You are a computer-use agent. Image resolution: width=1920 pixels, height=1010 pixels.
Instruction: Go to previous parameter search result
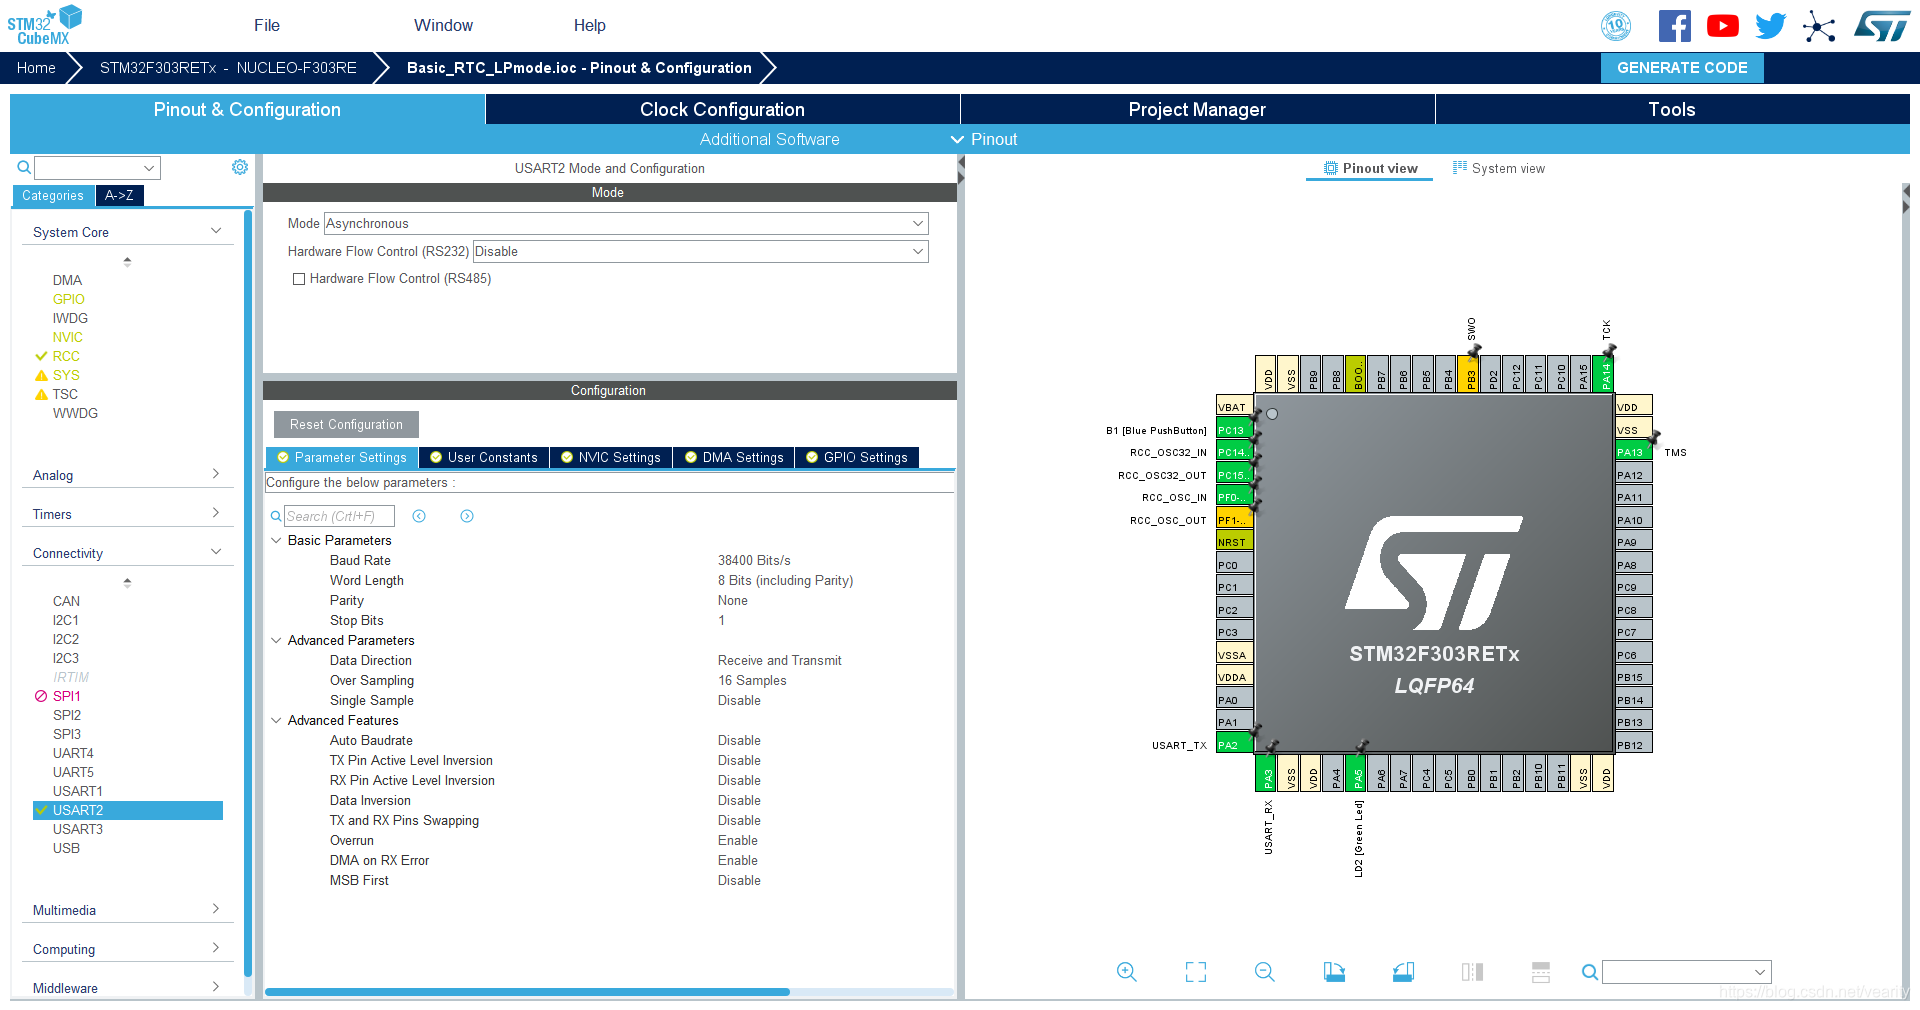click(x=419, y=516)
